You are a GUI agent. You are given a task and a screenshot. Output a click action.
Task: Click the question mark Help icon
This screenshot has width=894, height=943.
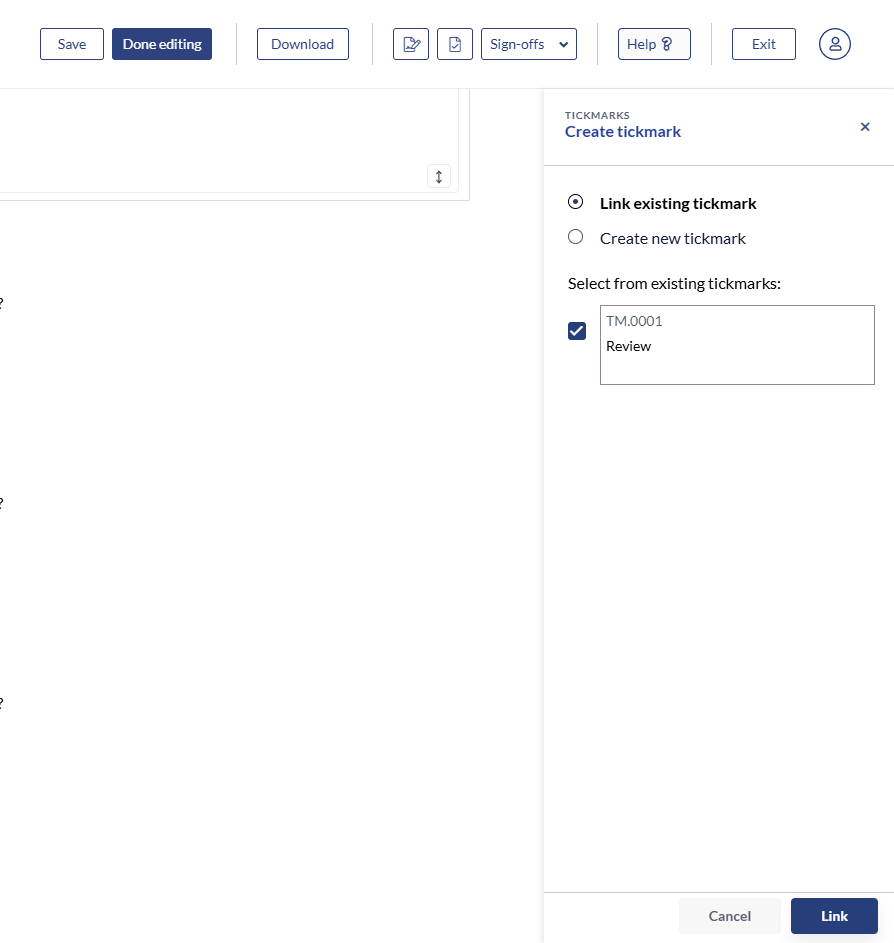(x=667, y=44)
